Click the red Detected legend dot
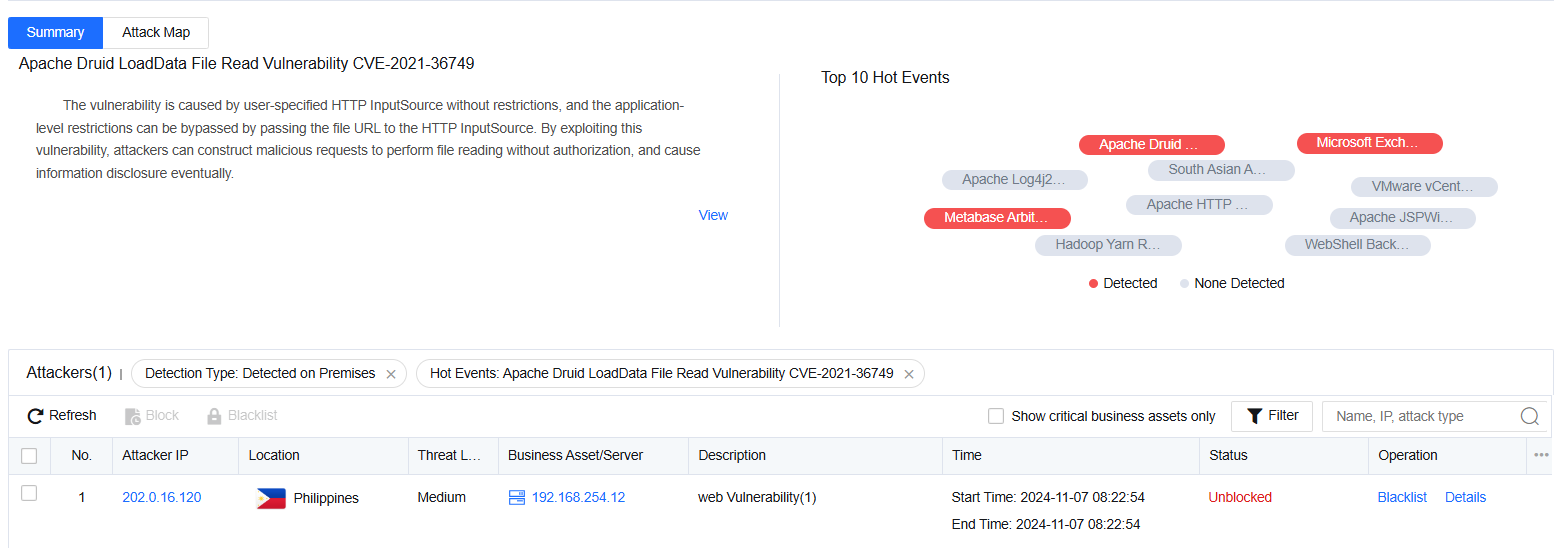1554x548 pixels. click(1093, 284)
